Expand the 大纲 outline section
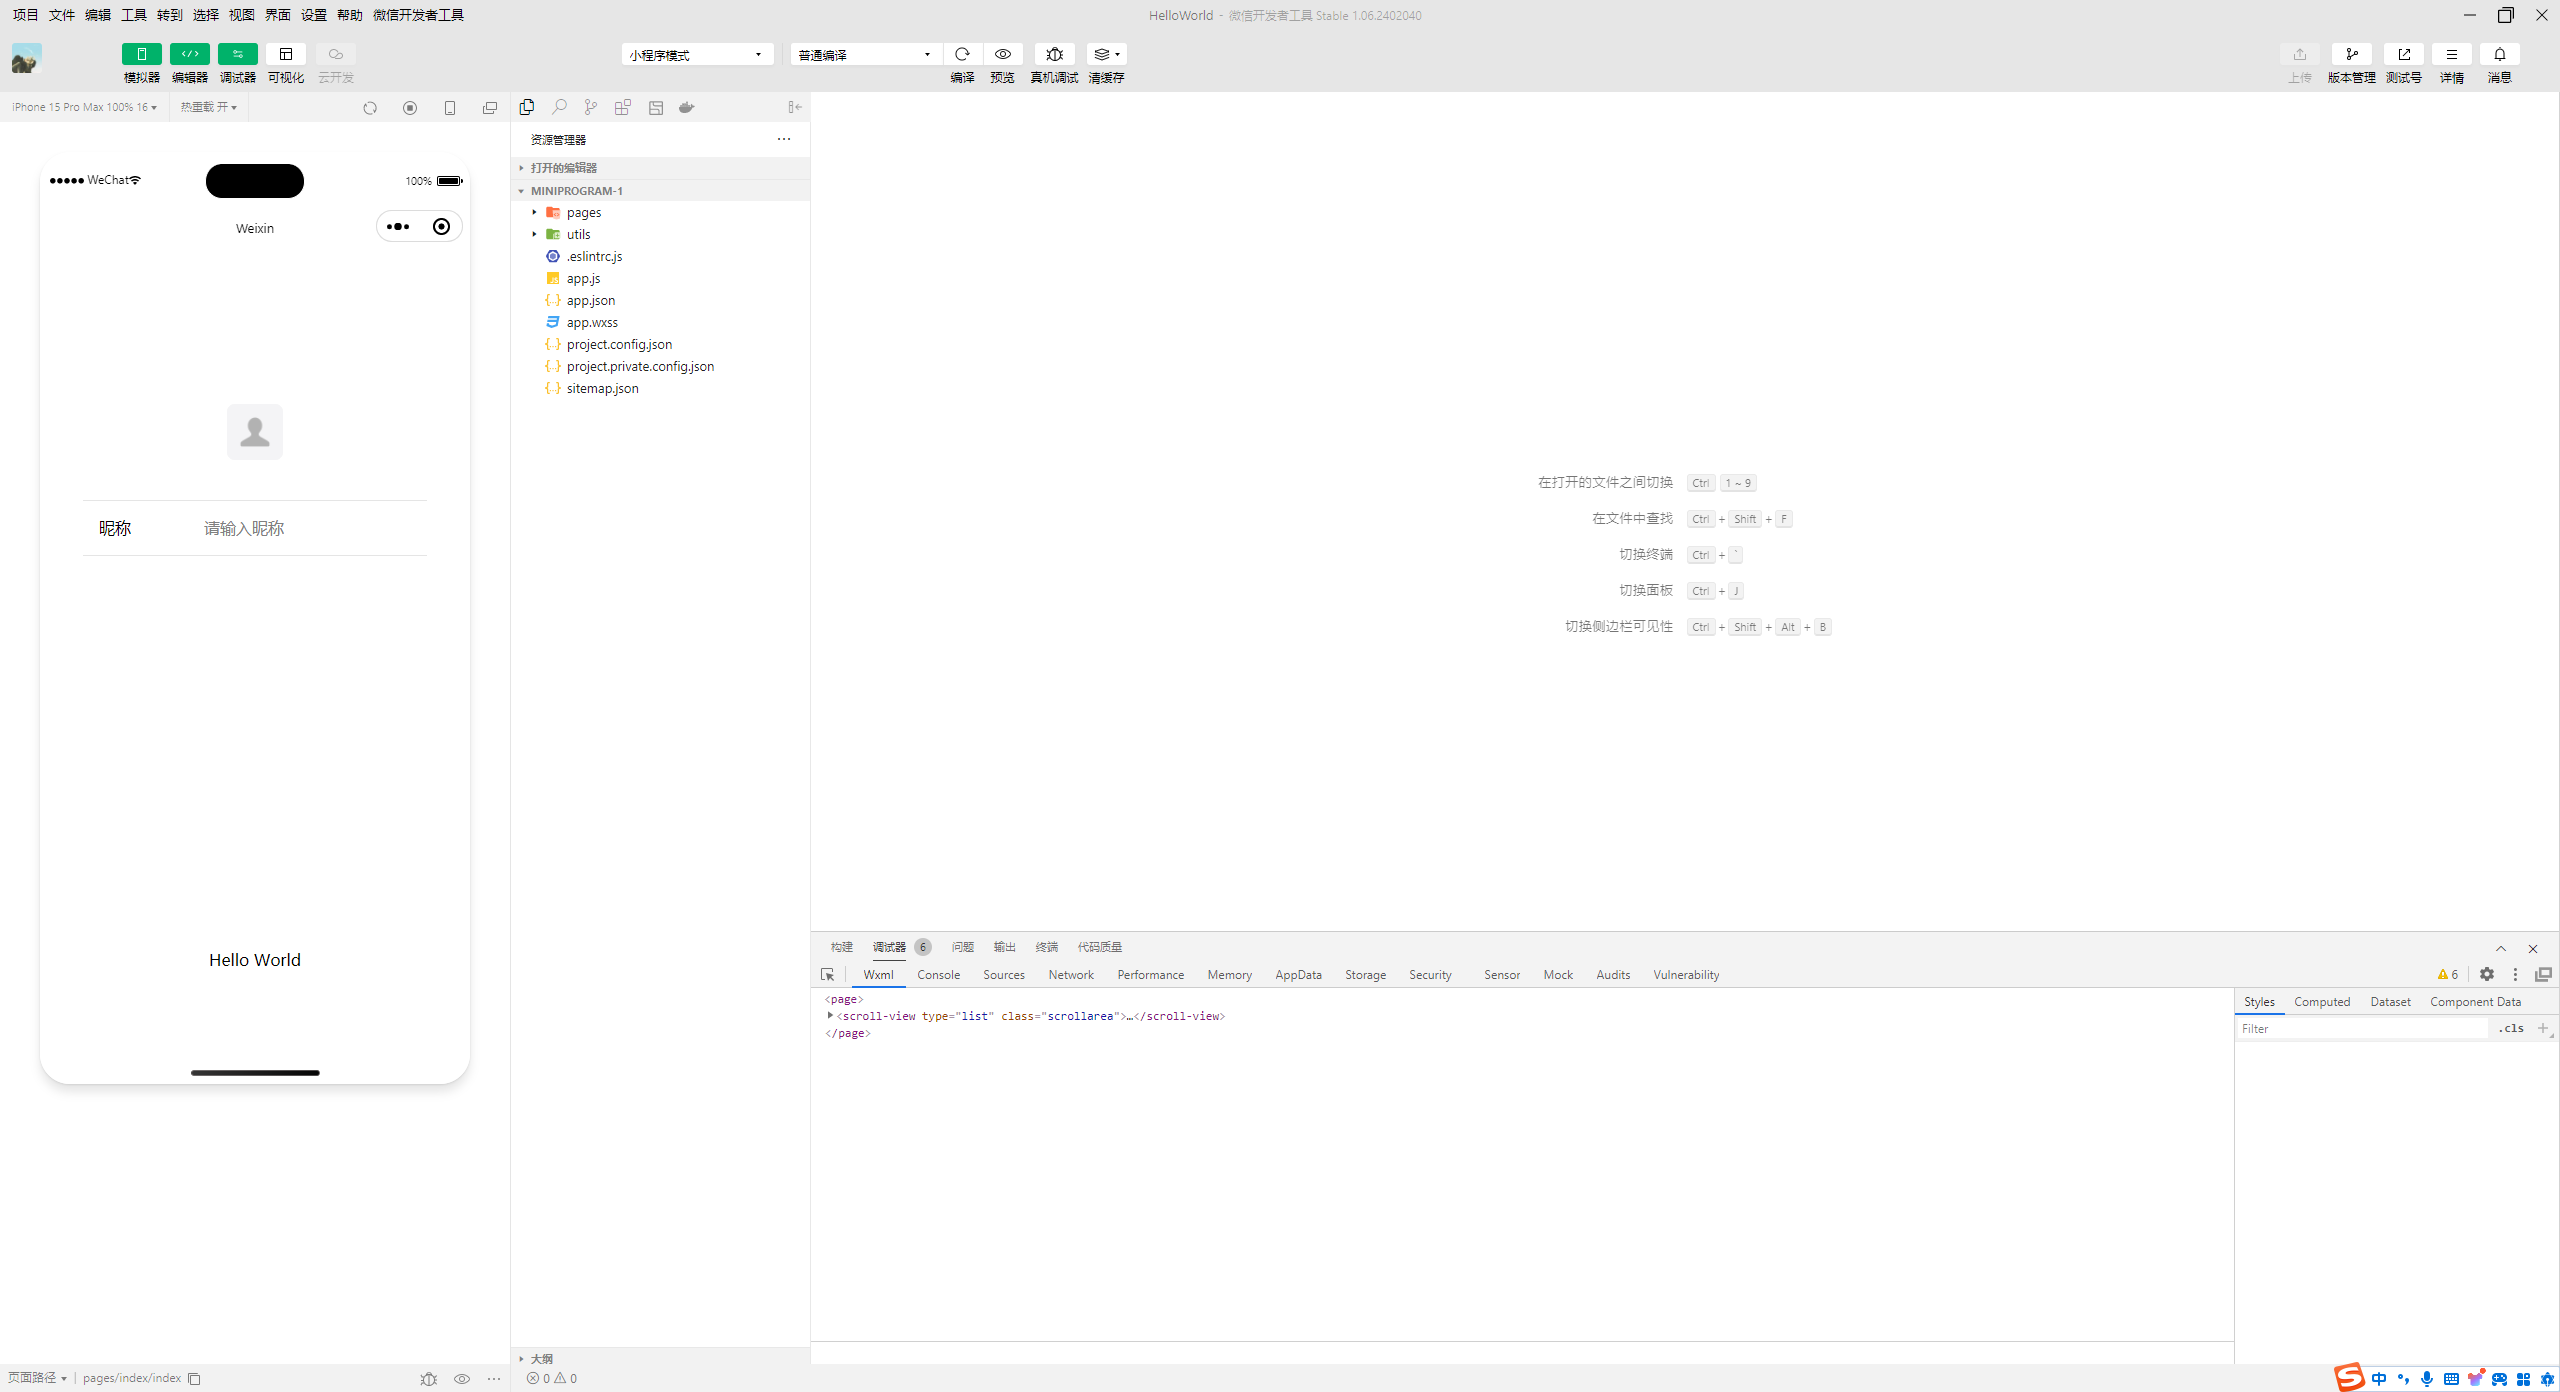 coord(660,1358)
